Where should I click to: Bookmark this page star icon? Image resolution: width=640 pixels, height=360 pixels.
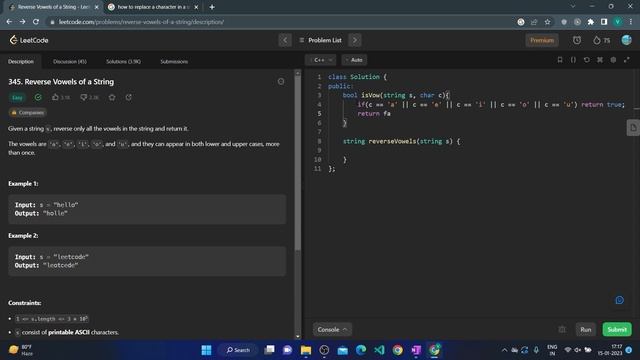pos(547,22)
